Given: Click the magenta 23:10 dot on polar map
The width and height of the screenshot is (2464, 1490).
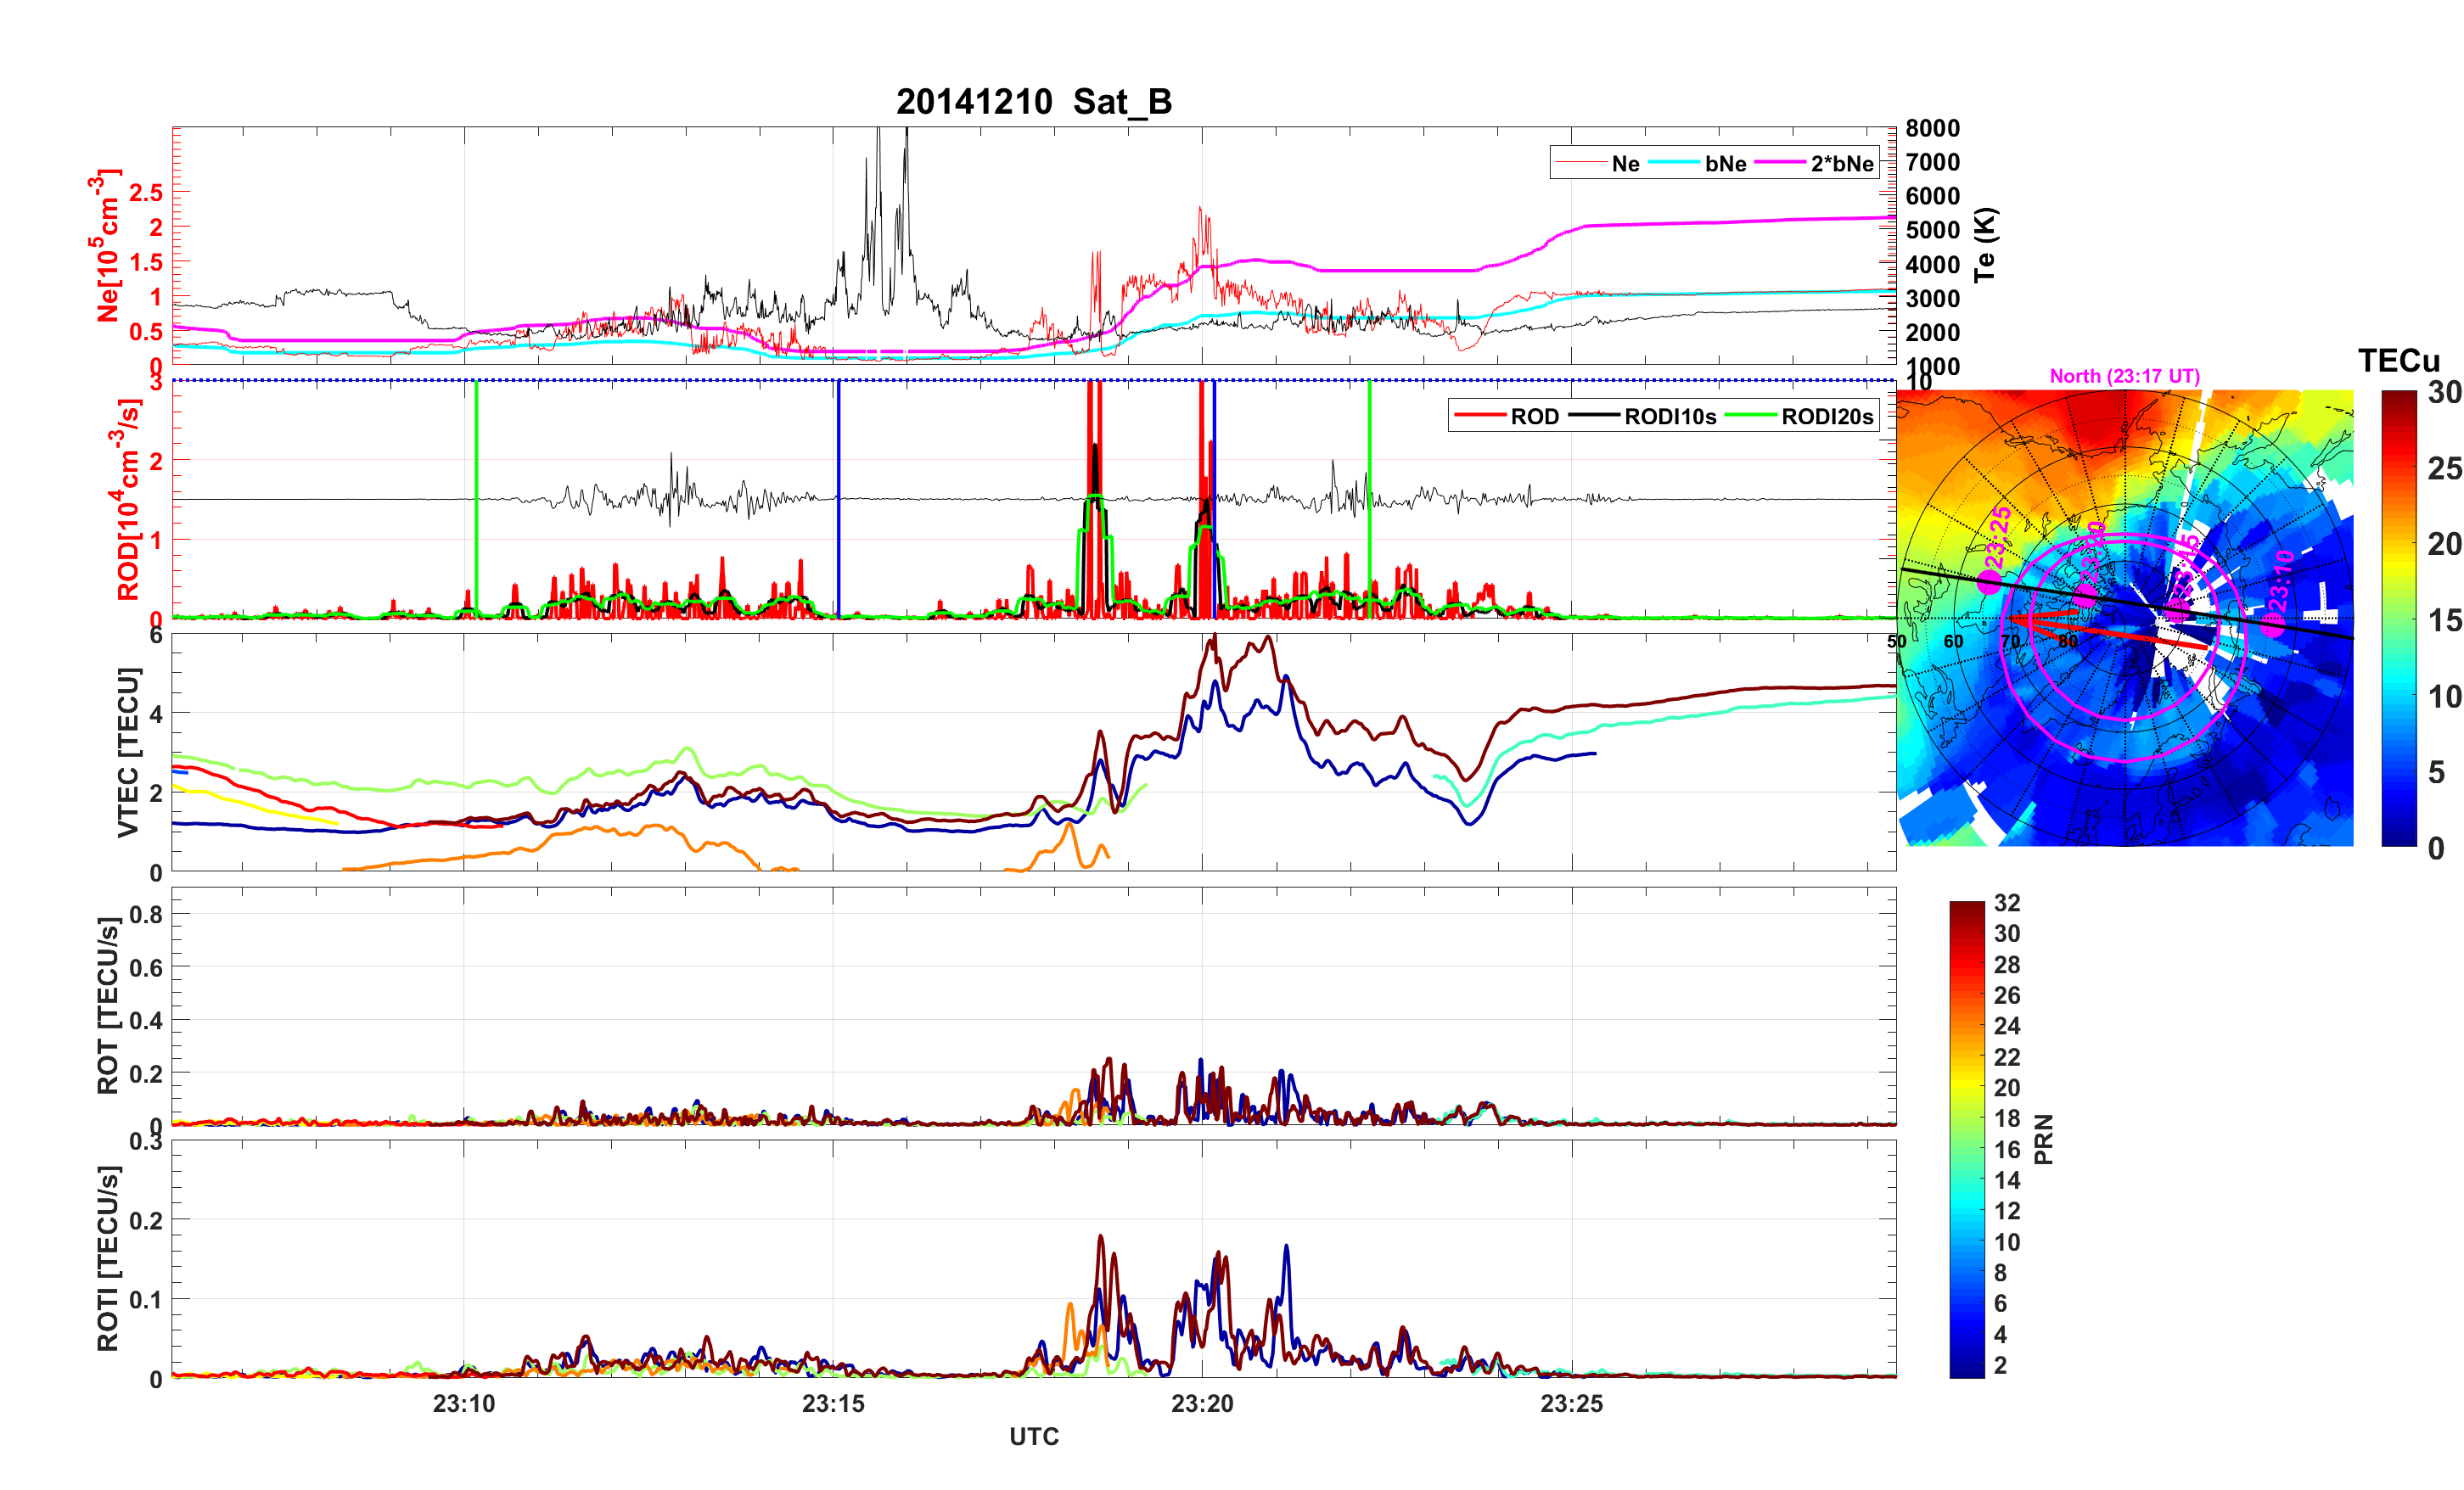Looking at the screenshot, I should coord(2273,626).
